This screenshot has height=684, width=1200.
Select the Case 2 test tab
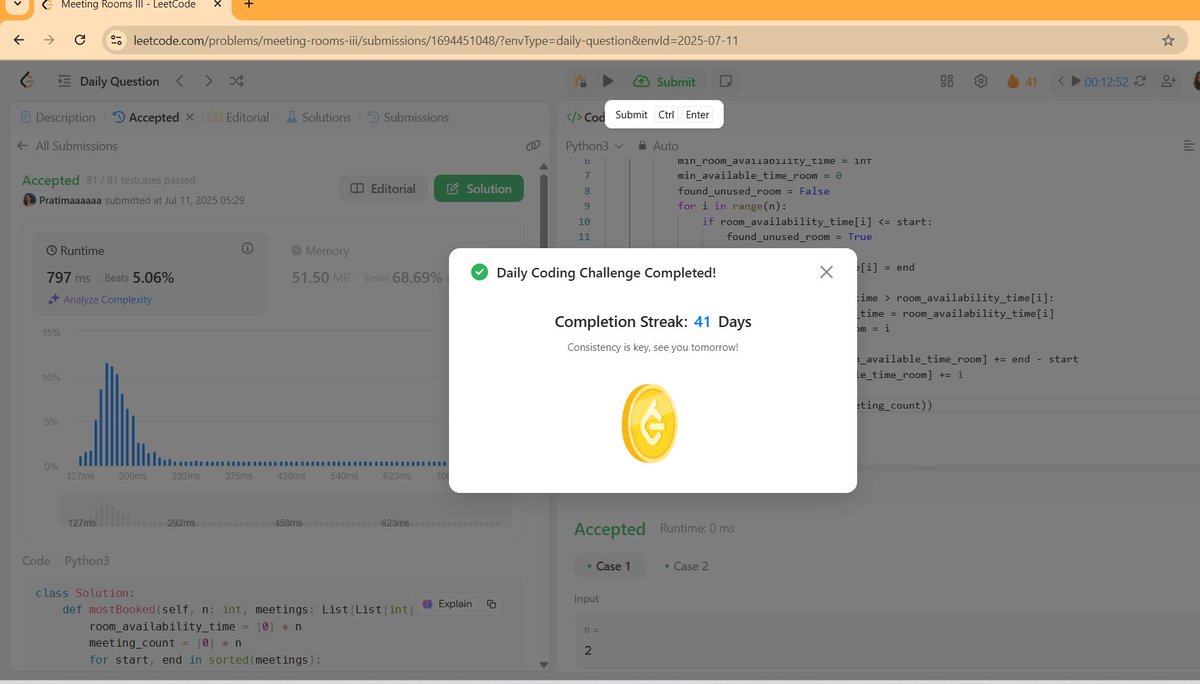click(x=688, y=565)
